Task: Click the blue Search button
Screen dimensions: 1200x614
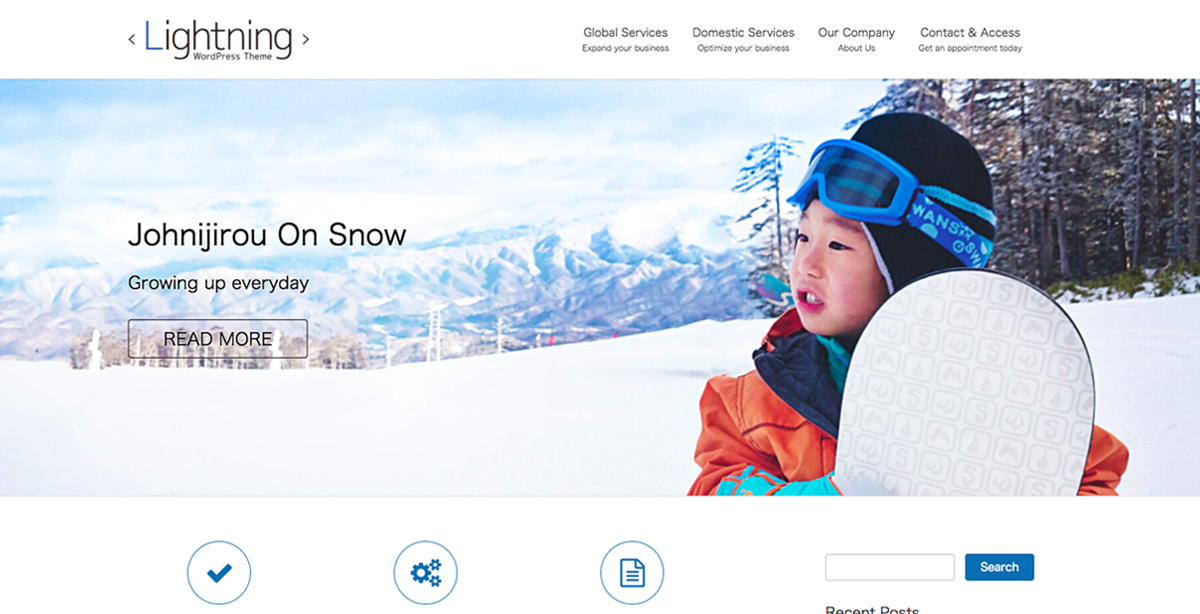Action: coord(999,567)
